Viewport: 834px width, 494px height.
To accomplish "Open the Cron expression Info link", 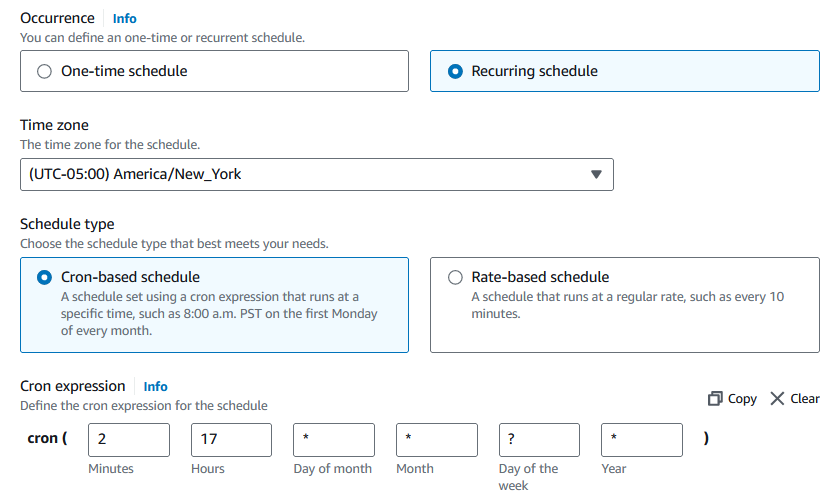I will tap(155, 386).
